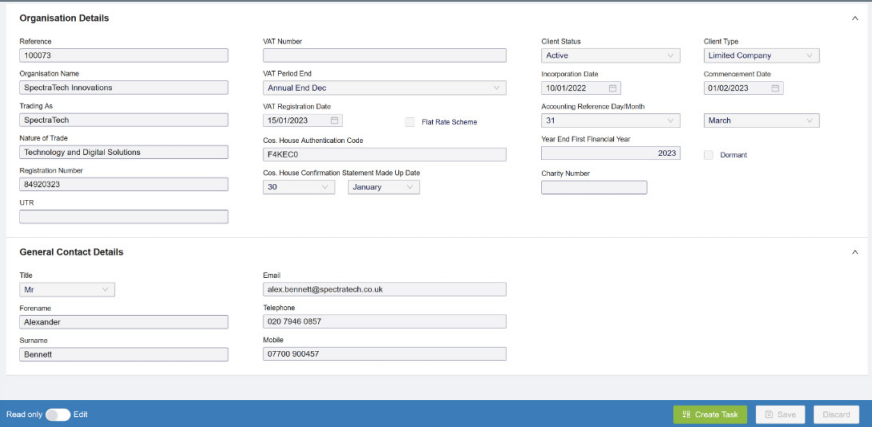Collapse the Organisation Details section
The image size is (872, 427).
[x=854, y=18]
